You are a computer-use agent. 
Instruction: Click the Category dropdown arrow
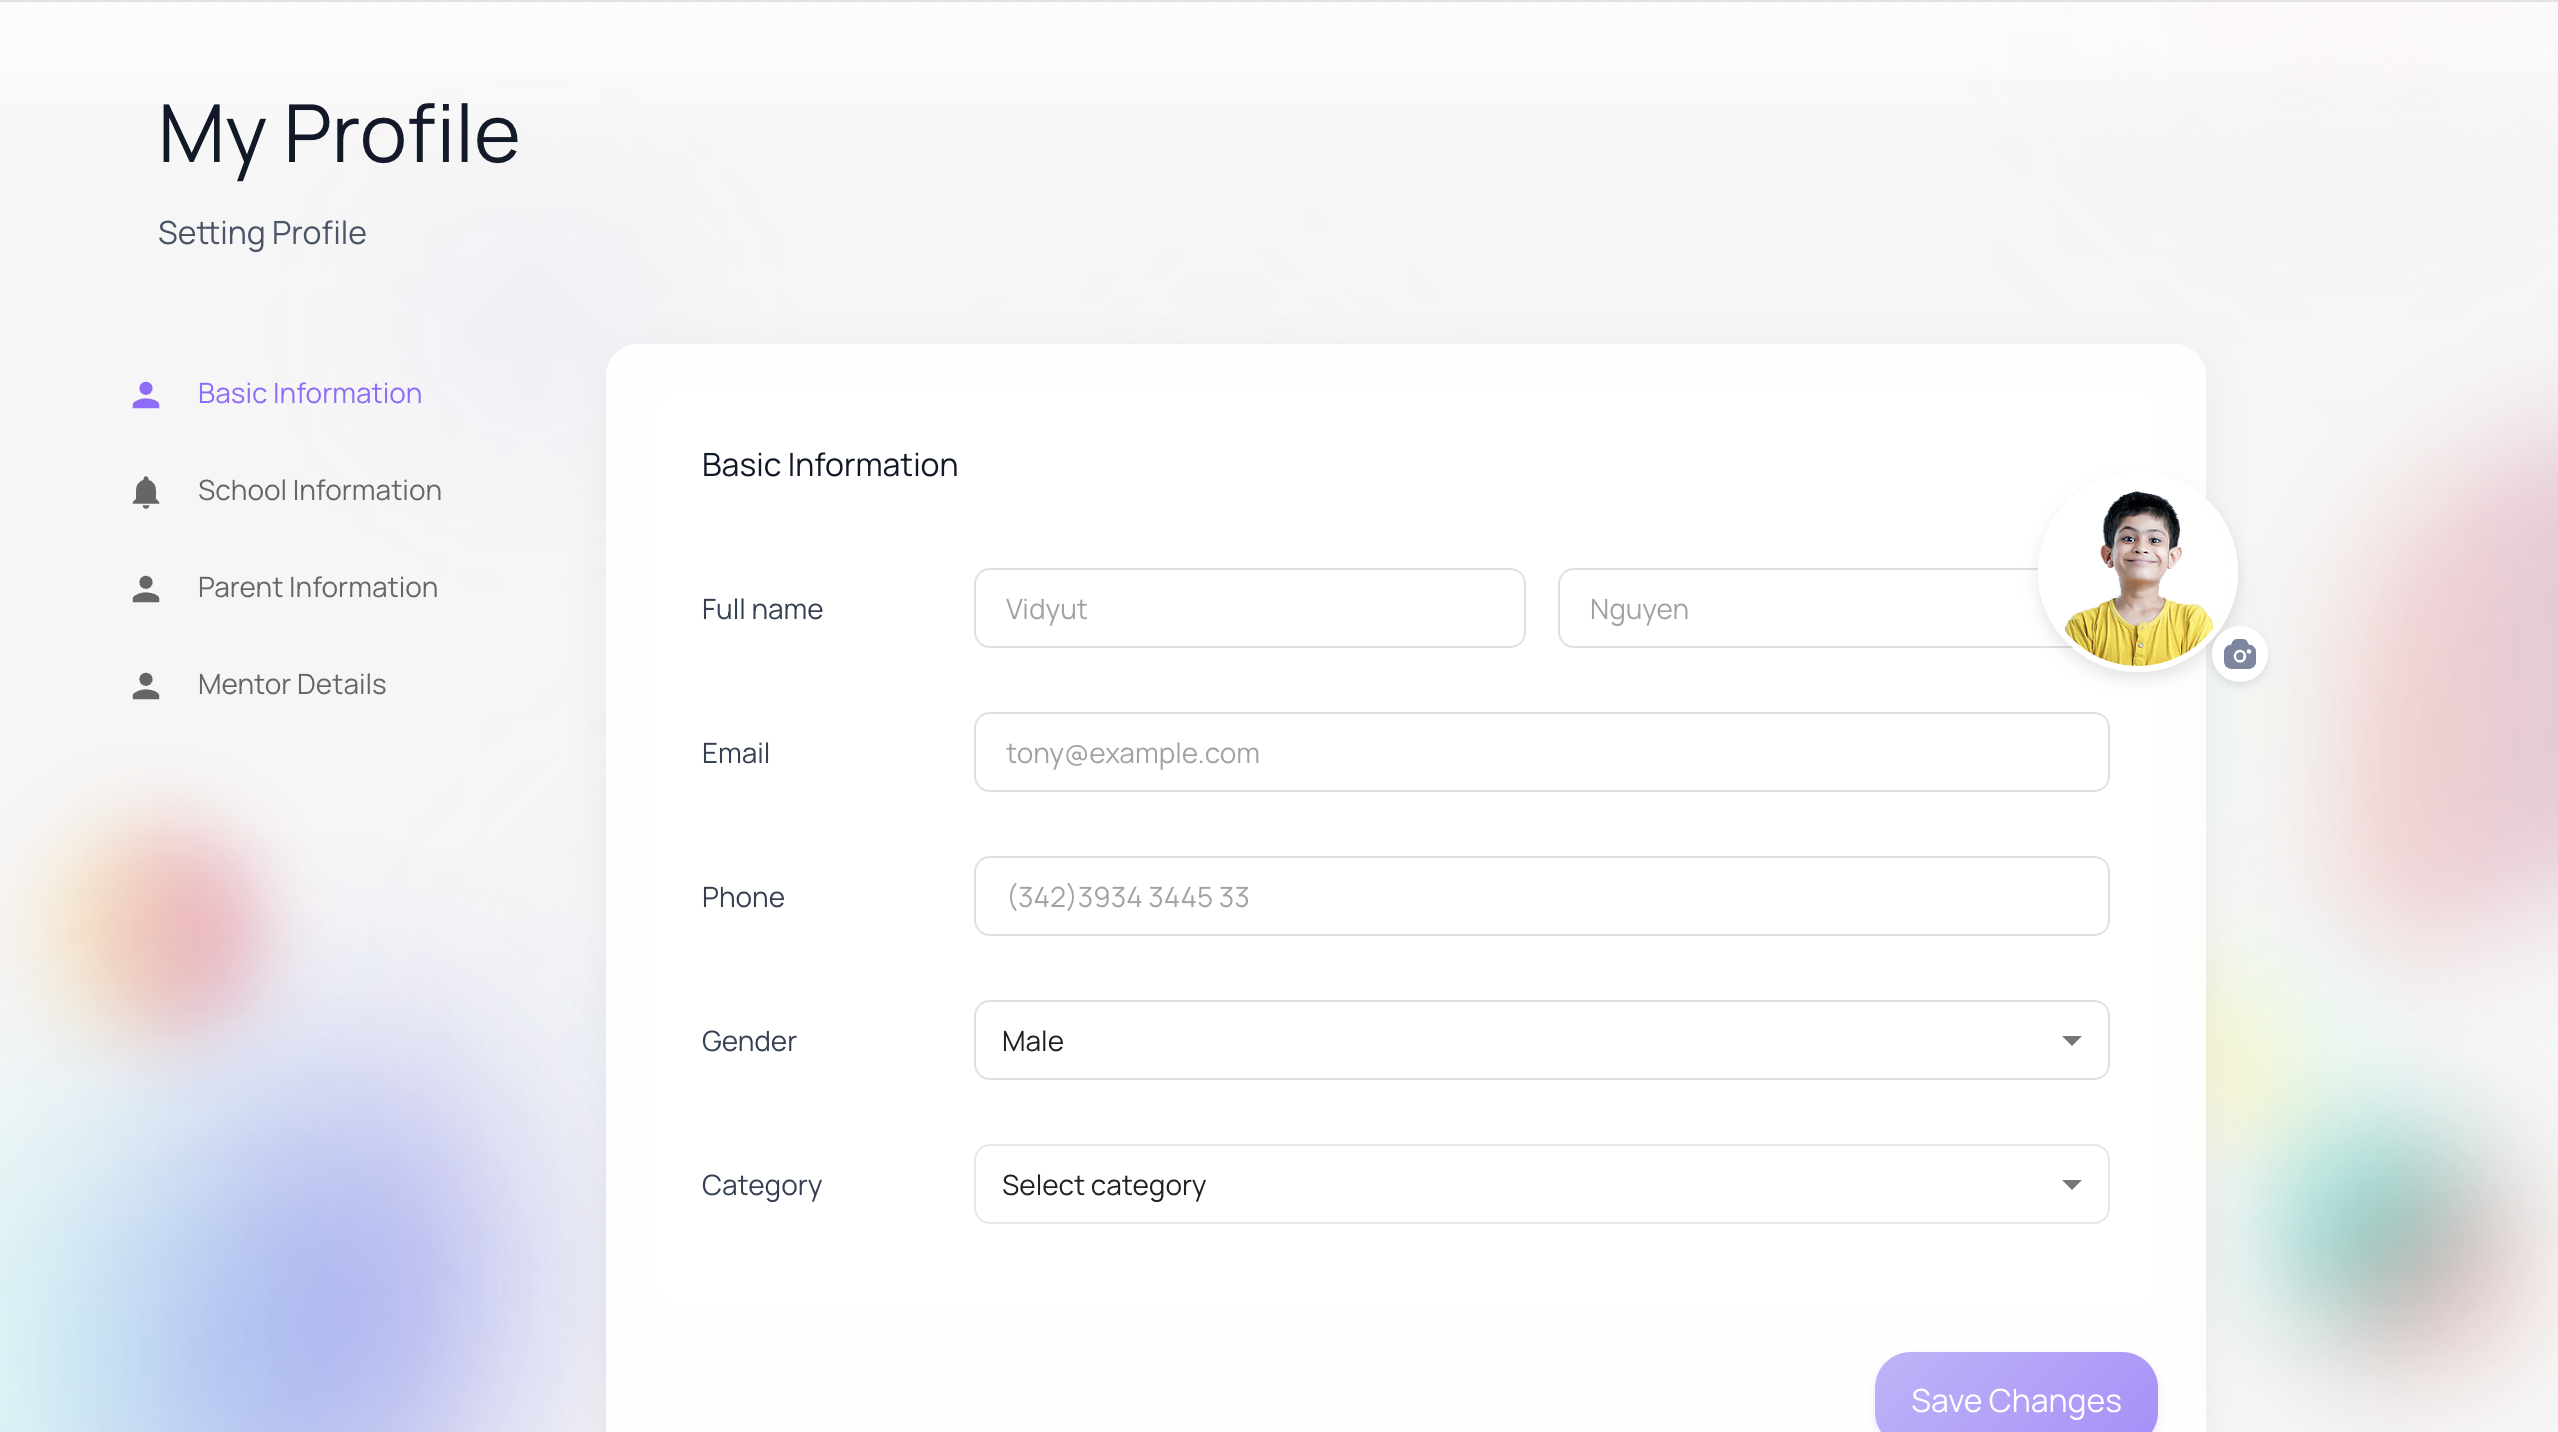(x=2071, y=1185)
